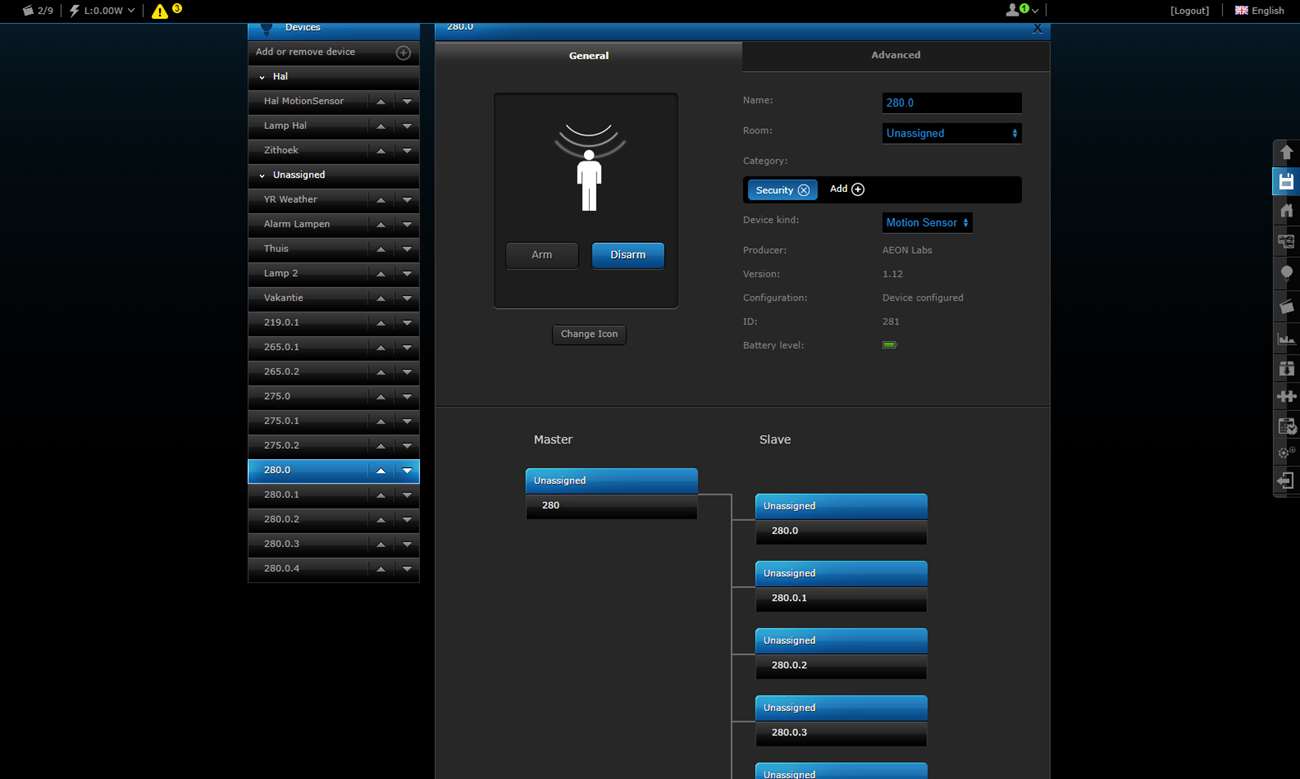Select the General tab
Image resolution: width=1300 pixels, height=779 pixels.
pyautogui.click(x=588, y=56)
